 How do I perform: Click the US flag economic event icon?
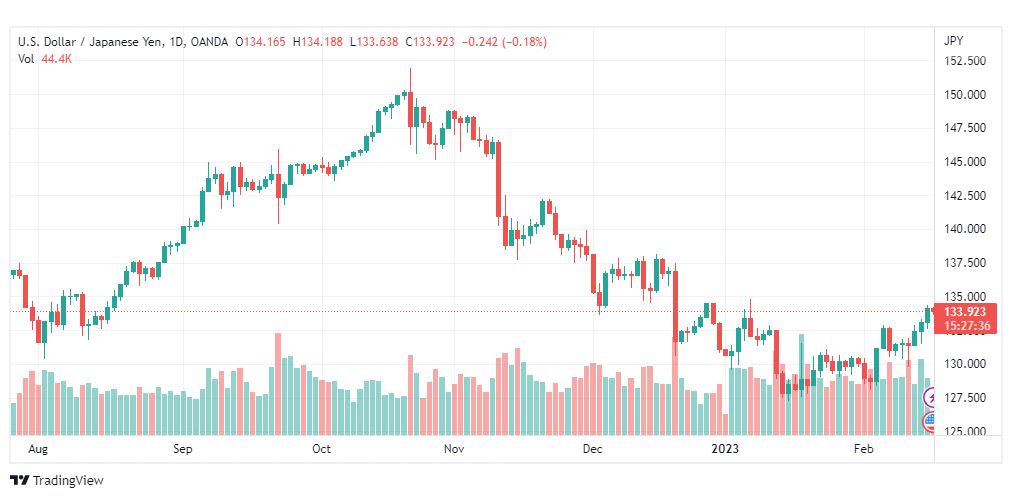click(x=930, y=422)
